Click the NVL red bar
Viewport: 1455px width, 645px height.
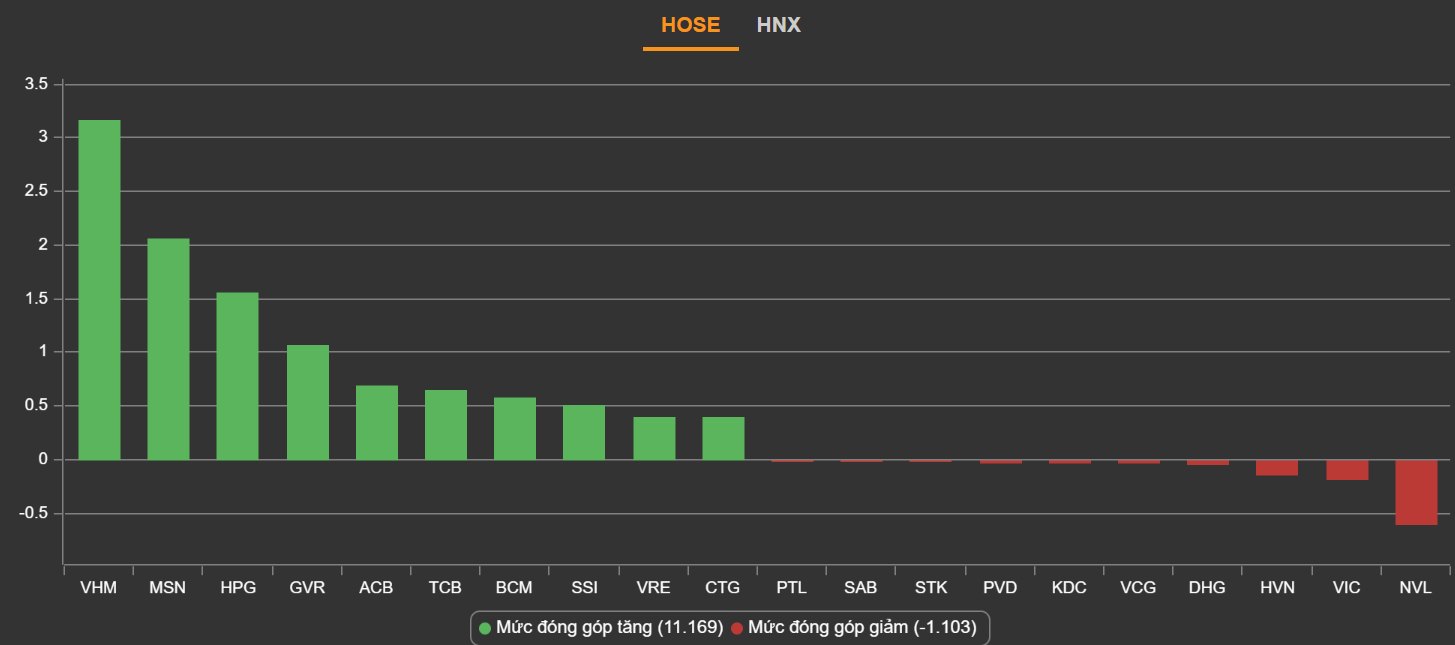point(1416,492)
